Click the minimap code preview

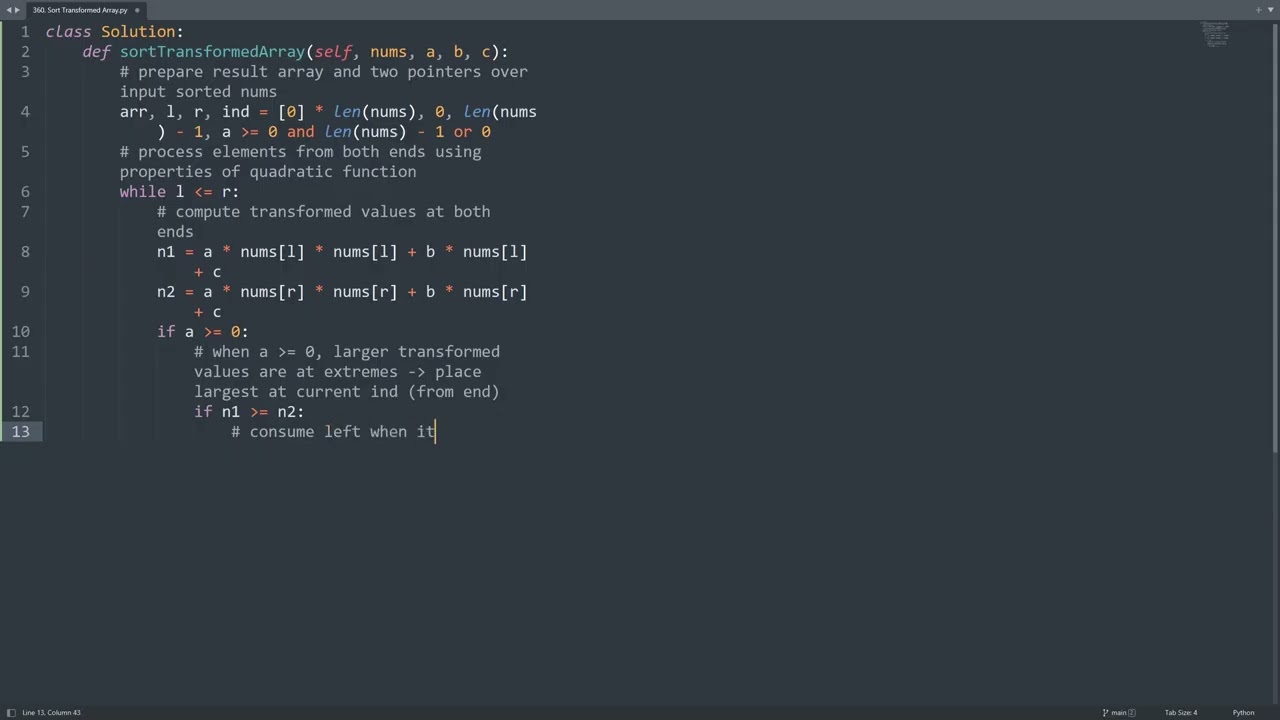click(x=1215, y=34)
